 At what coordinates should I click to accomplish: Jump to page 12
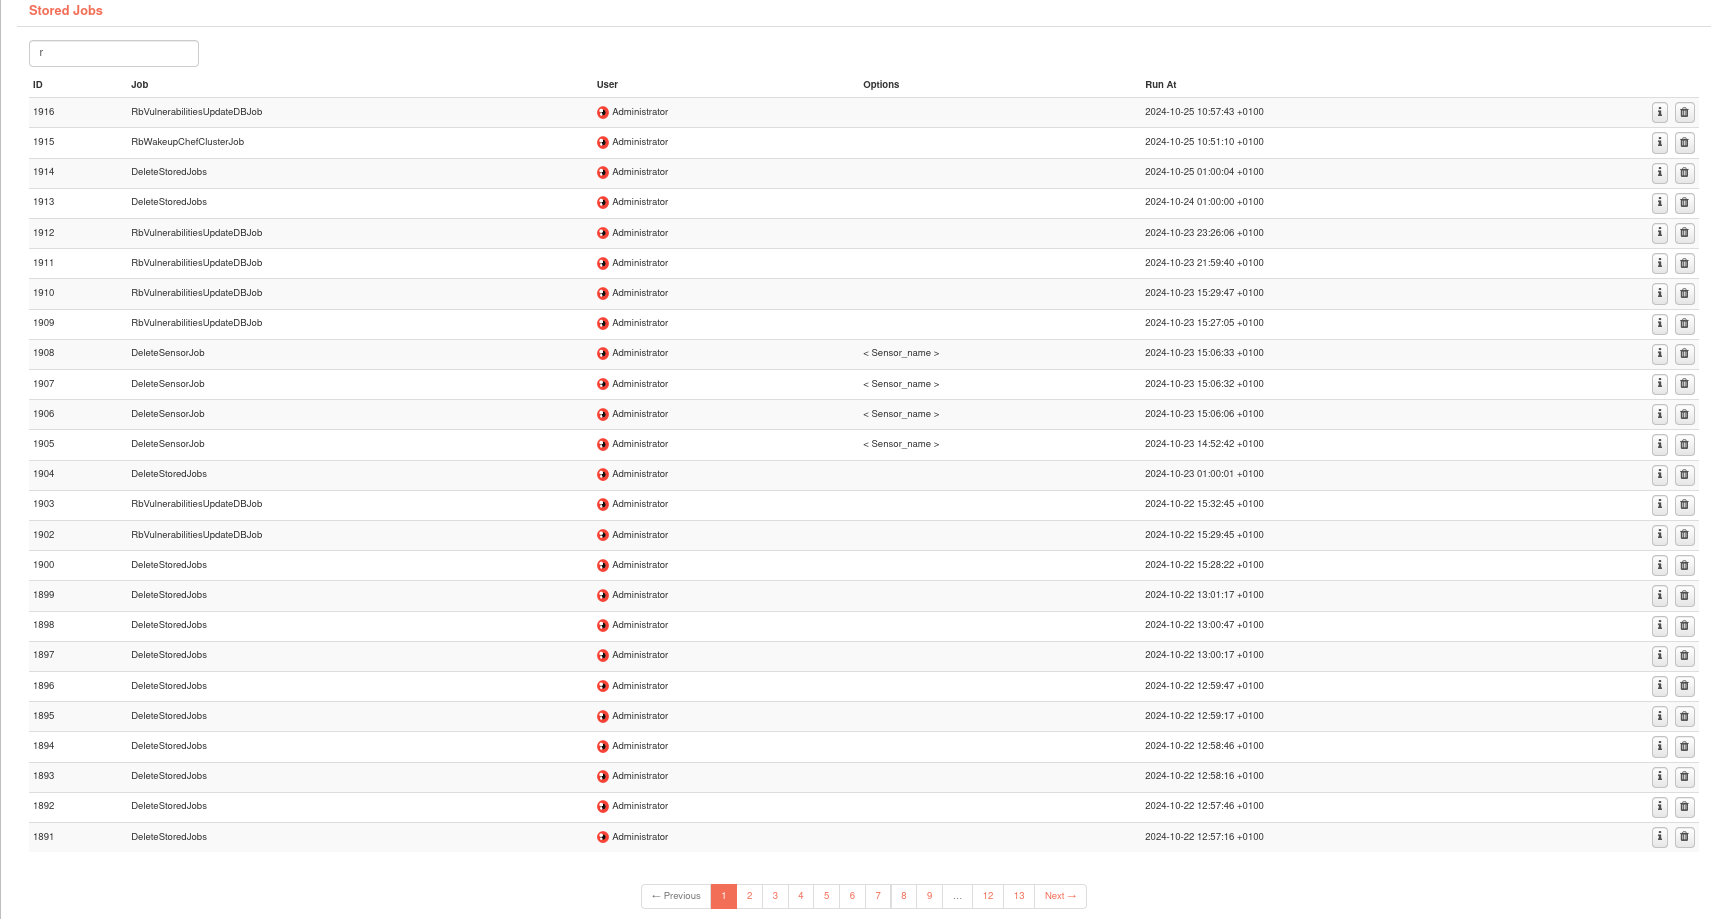(x=988, y=896)
